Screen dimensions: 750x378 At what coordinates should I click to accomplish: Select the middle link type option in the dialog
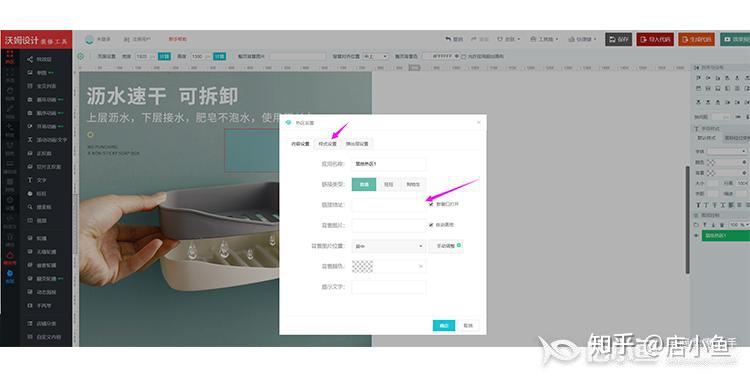tap(388, 184)
